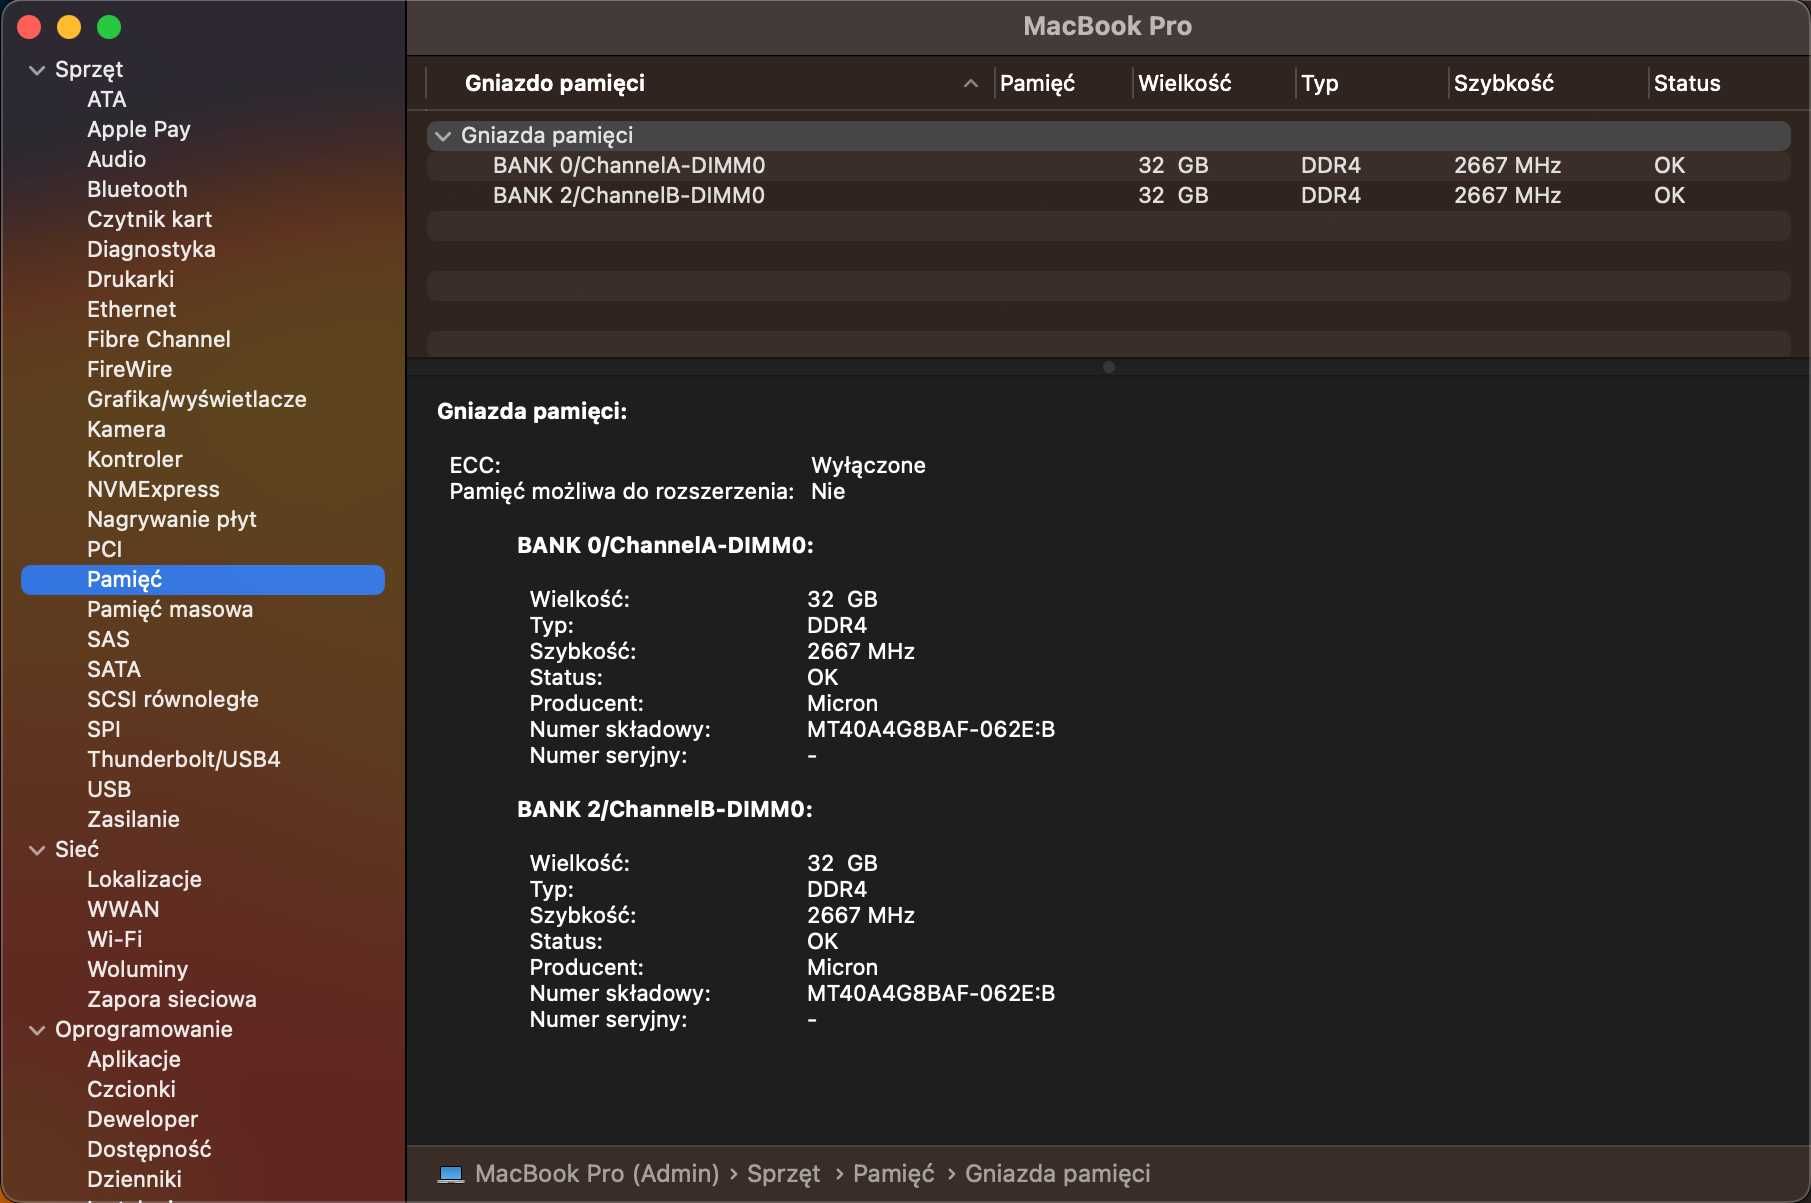Click Gniazda pamięci in bottom path bar
Screen dimensions: 1811x1203
pyautogui.click(x=1057, y=1174)
